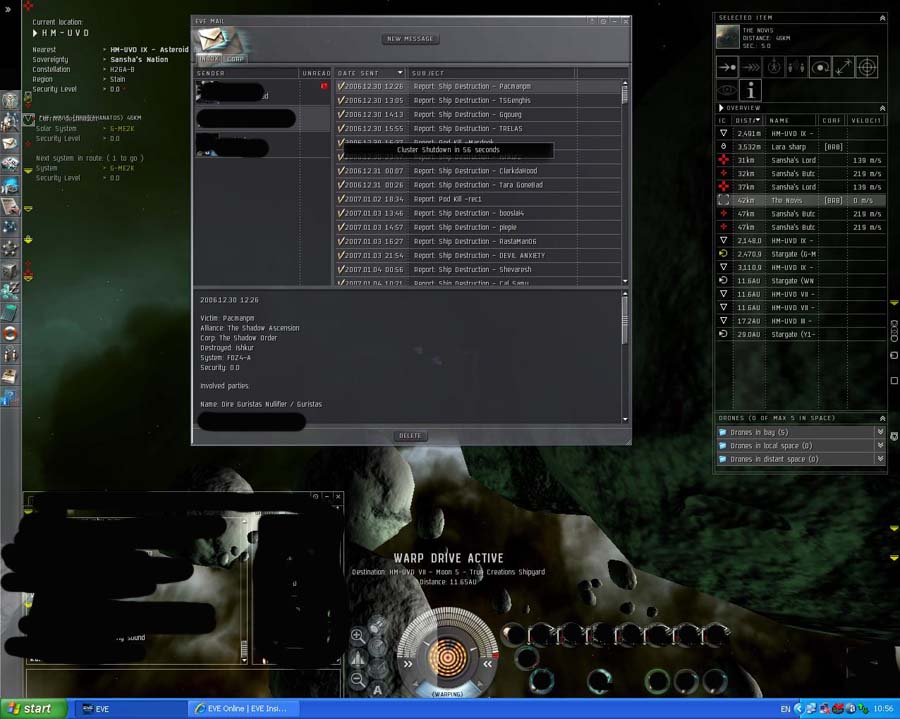Switch to EVE taskbar button
This screenshot has height=719, width=900.
click(130, 709)
